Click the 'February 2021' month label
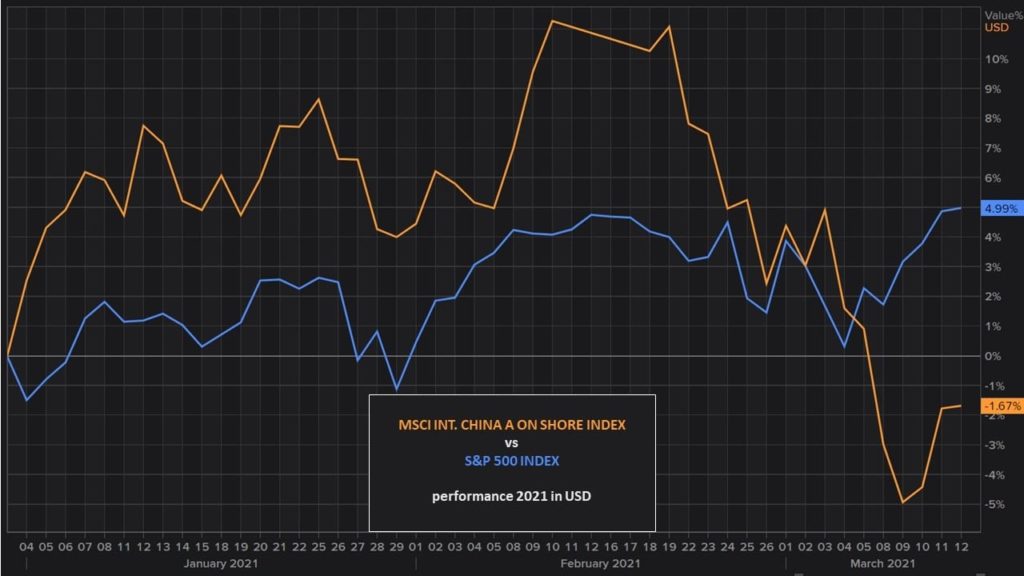This screenshot has height=576, width=1024. 600,563
